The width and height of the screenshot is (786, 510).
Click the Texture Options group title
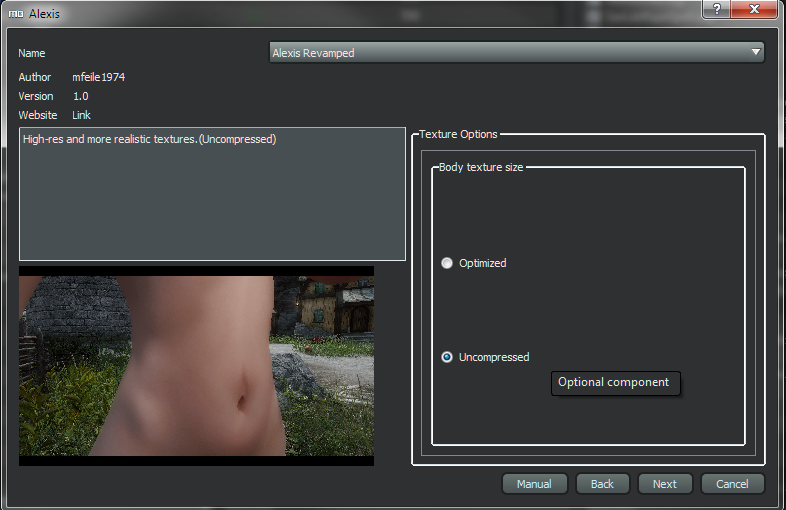click(x=458, y=134)
